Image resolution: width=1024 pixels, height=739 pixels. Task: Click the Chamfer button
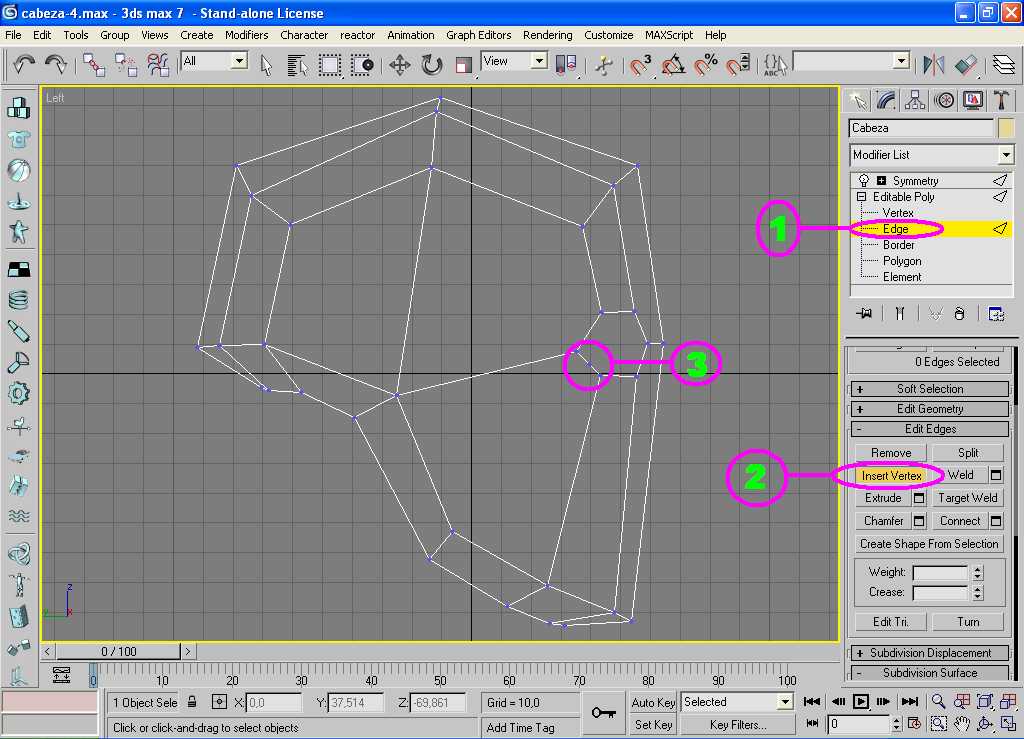coord(883,521)
